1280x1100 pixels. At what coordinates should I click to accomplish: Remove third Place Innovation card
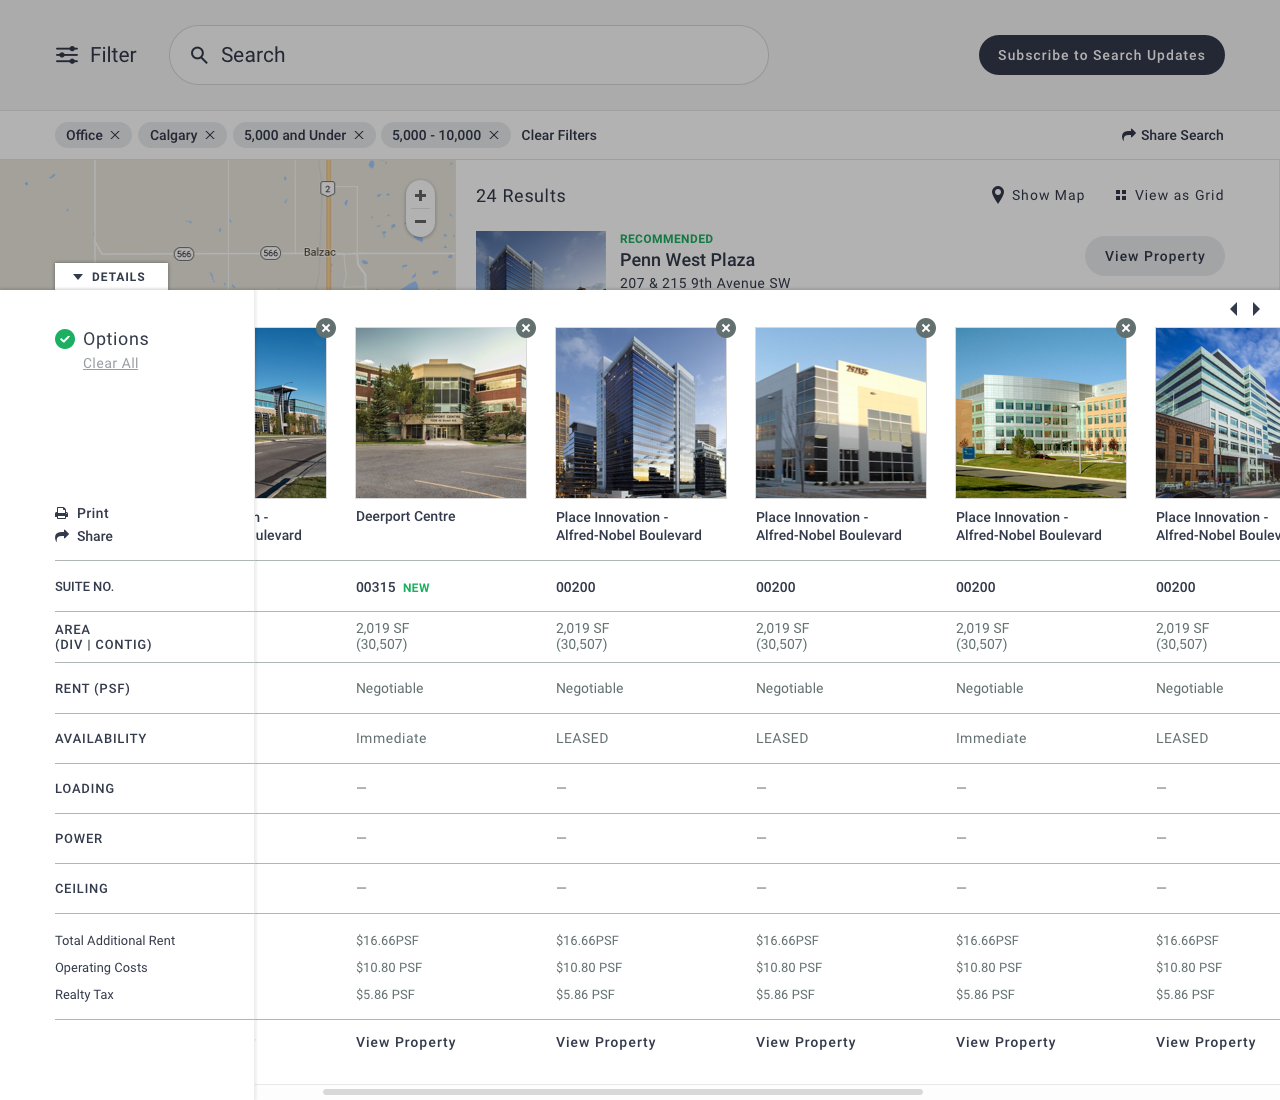click(x=1126, y=328)
